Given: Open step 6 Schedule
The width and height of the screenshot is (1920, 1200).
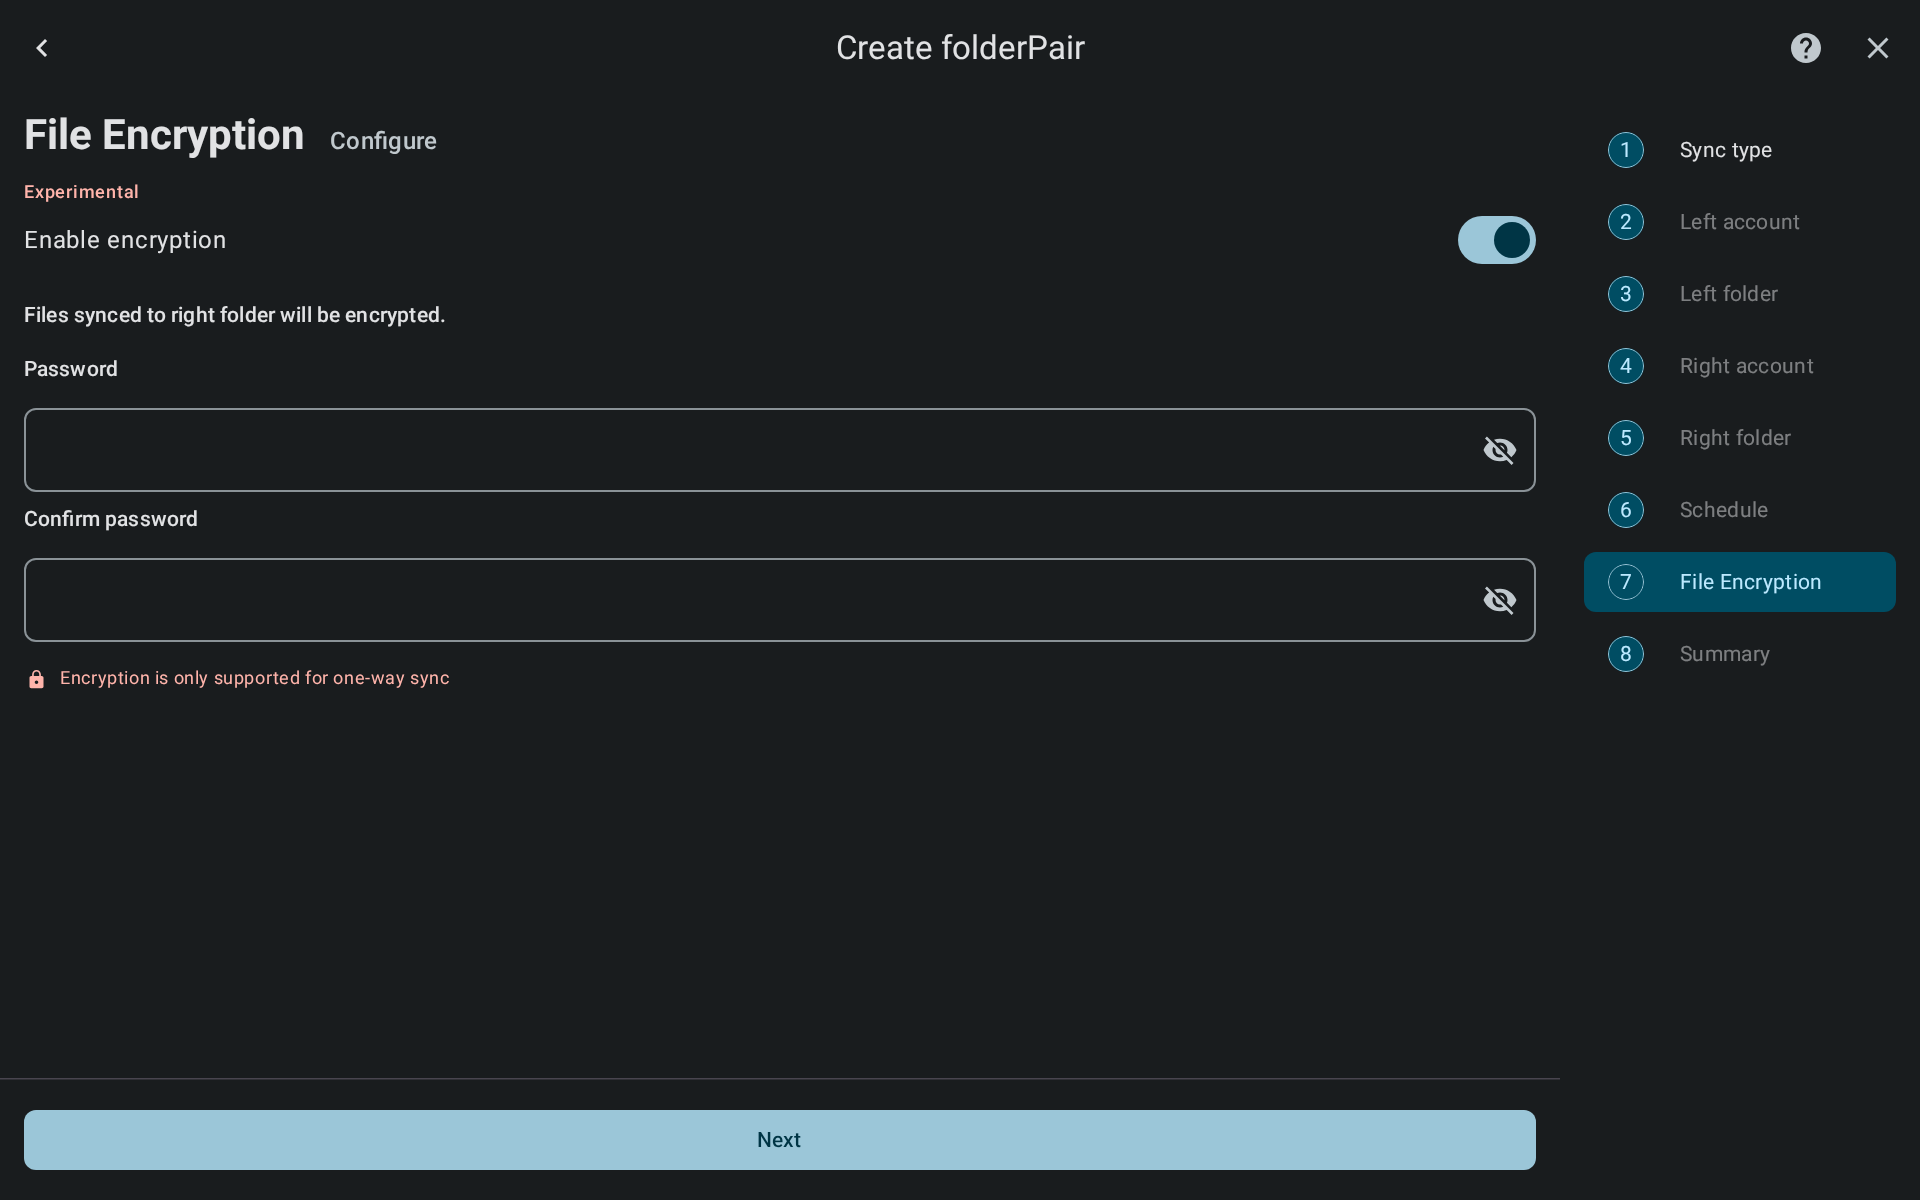Looking at the screenshot, I should 1739,510.
